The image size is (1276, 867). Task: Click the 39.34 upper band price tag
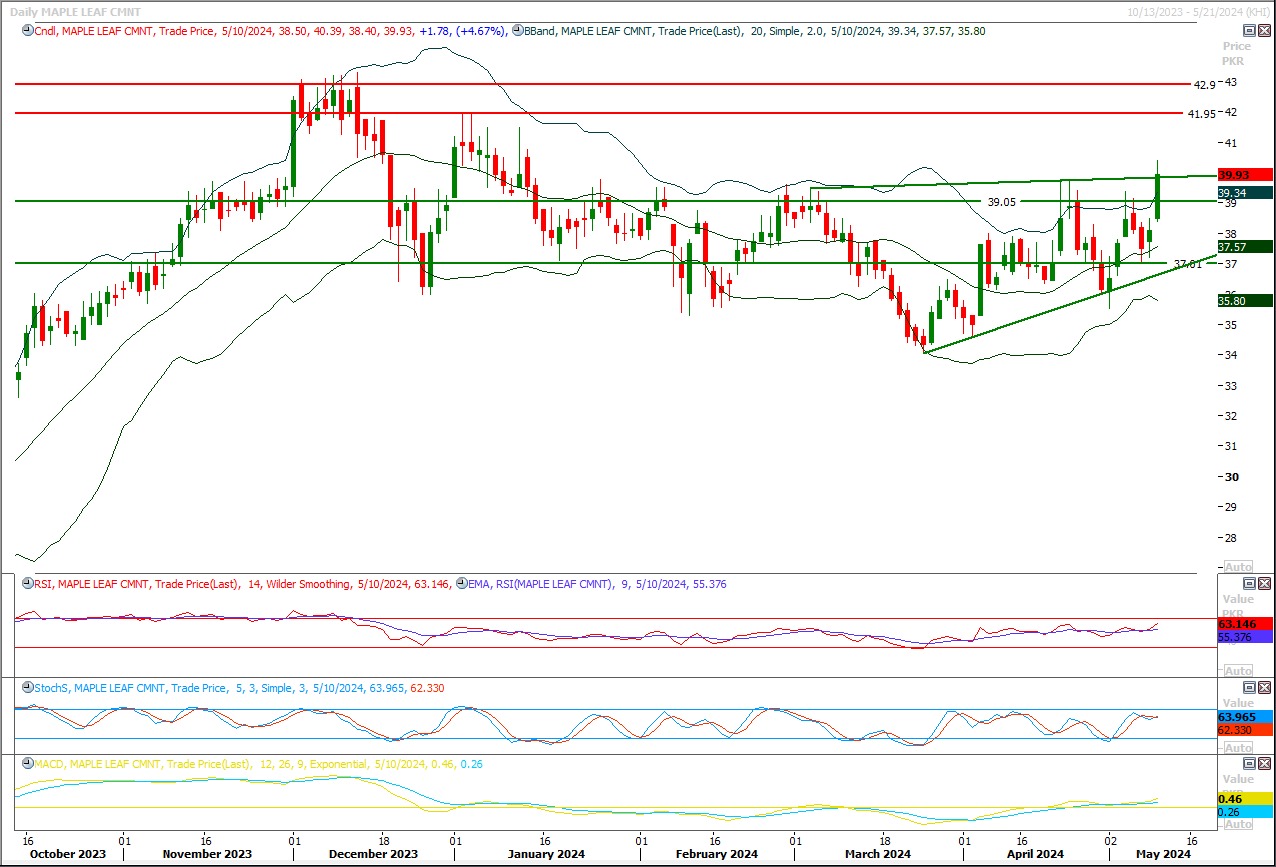1245,193
